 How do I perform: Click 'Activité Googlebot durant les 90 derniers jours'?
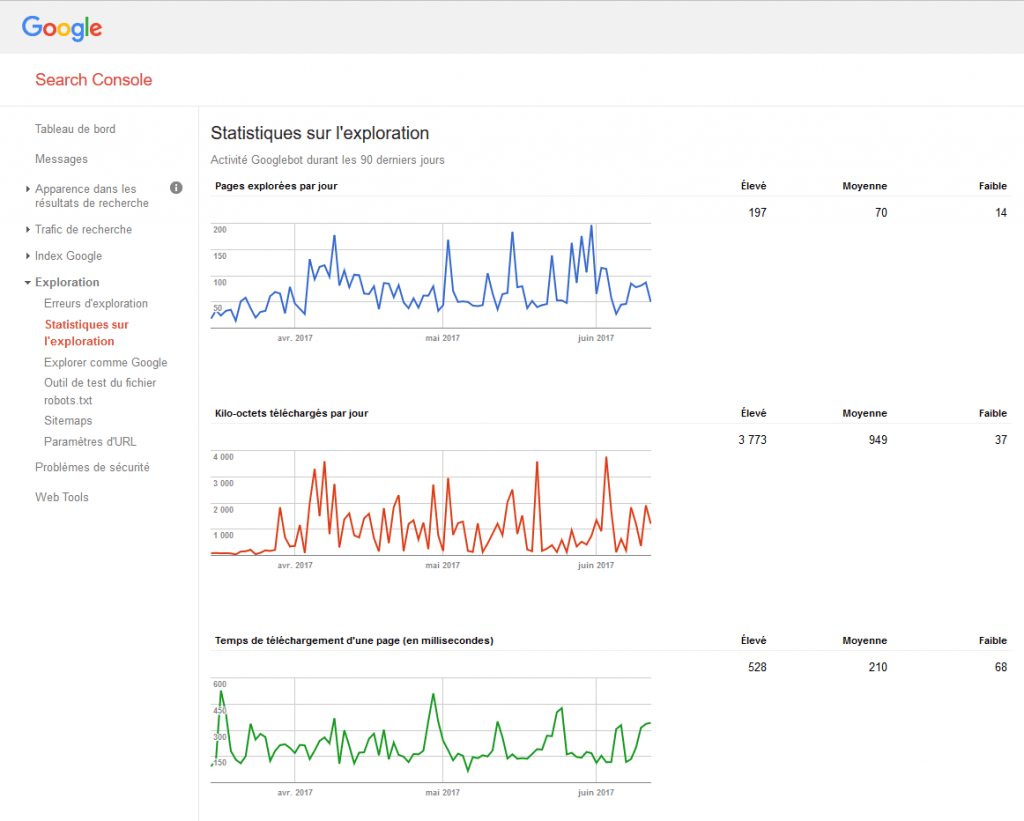tap(327, 160)
